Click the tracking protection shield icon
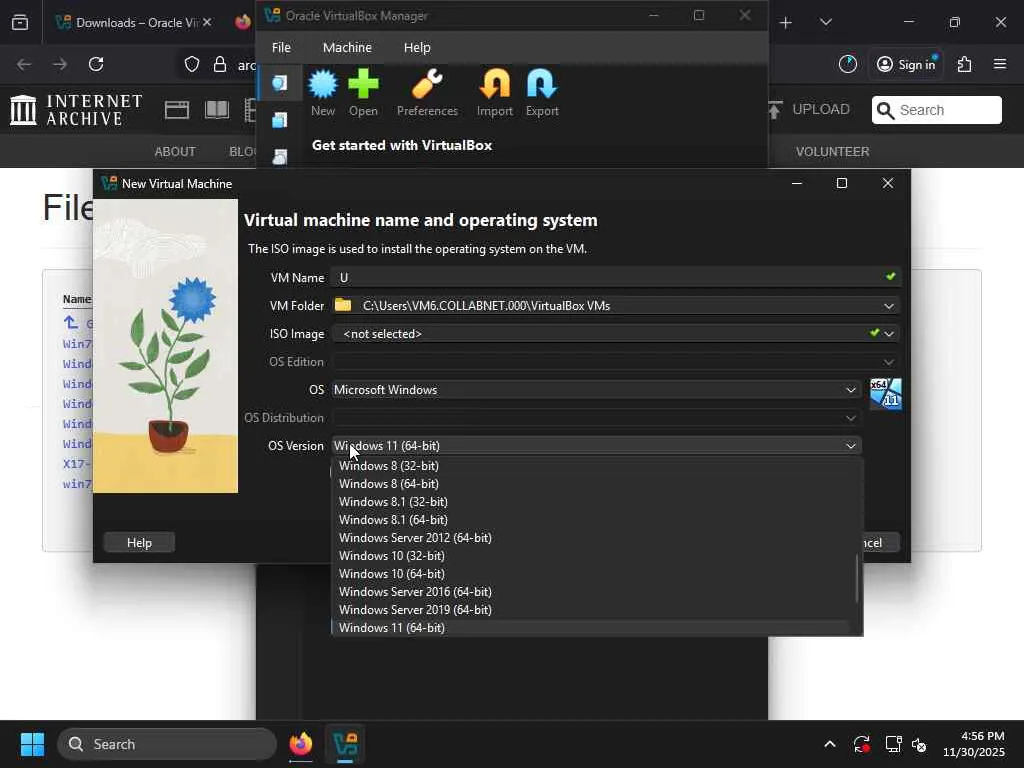The height and width of the screenshot is (768, 1024). pyautogui.click(x=191, y=64)
